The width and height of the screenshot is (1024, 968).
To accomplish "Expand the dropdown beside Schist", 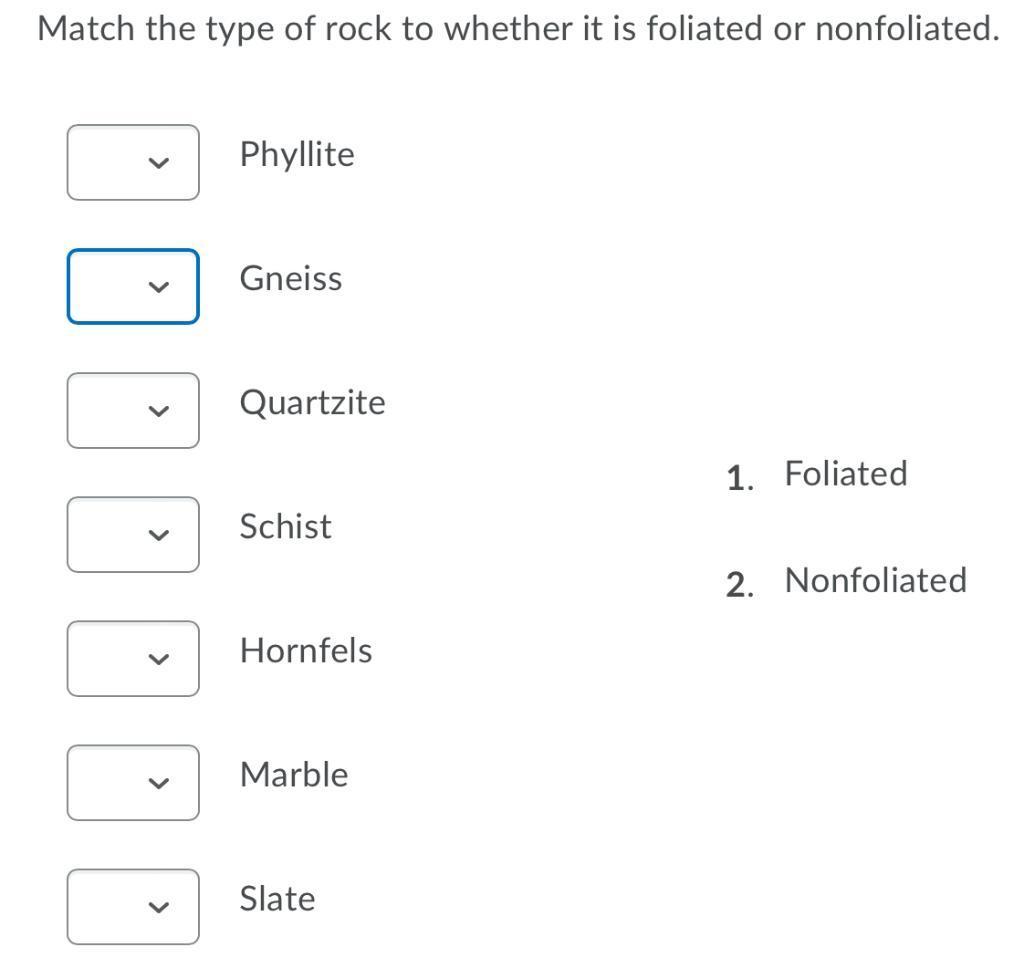I will (132, 534).
